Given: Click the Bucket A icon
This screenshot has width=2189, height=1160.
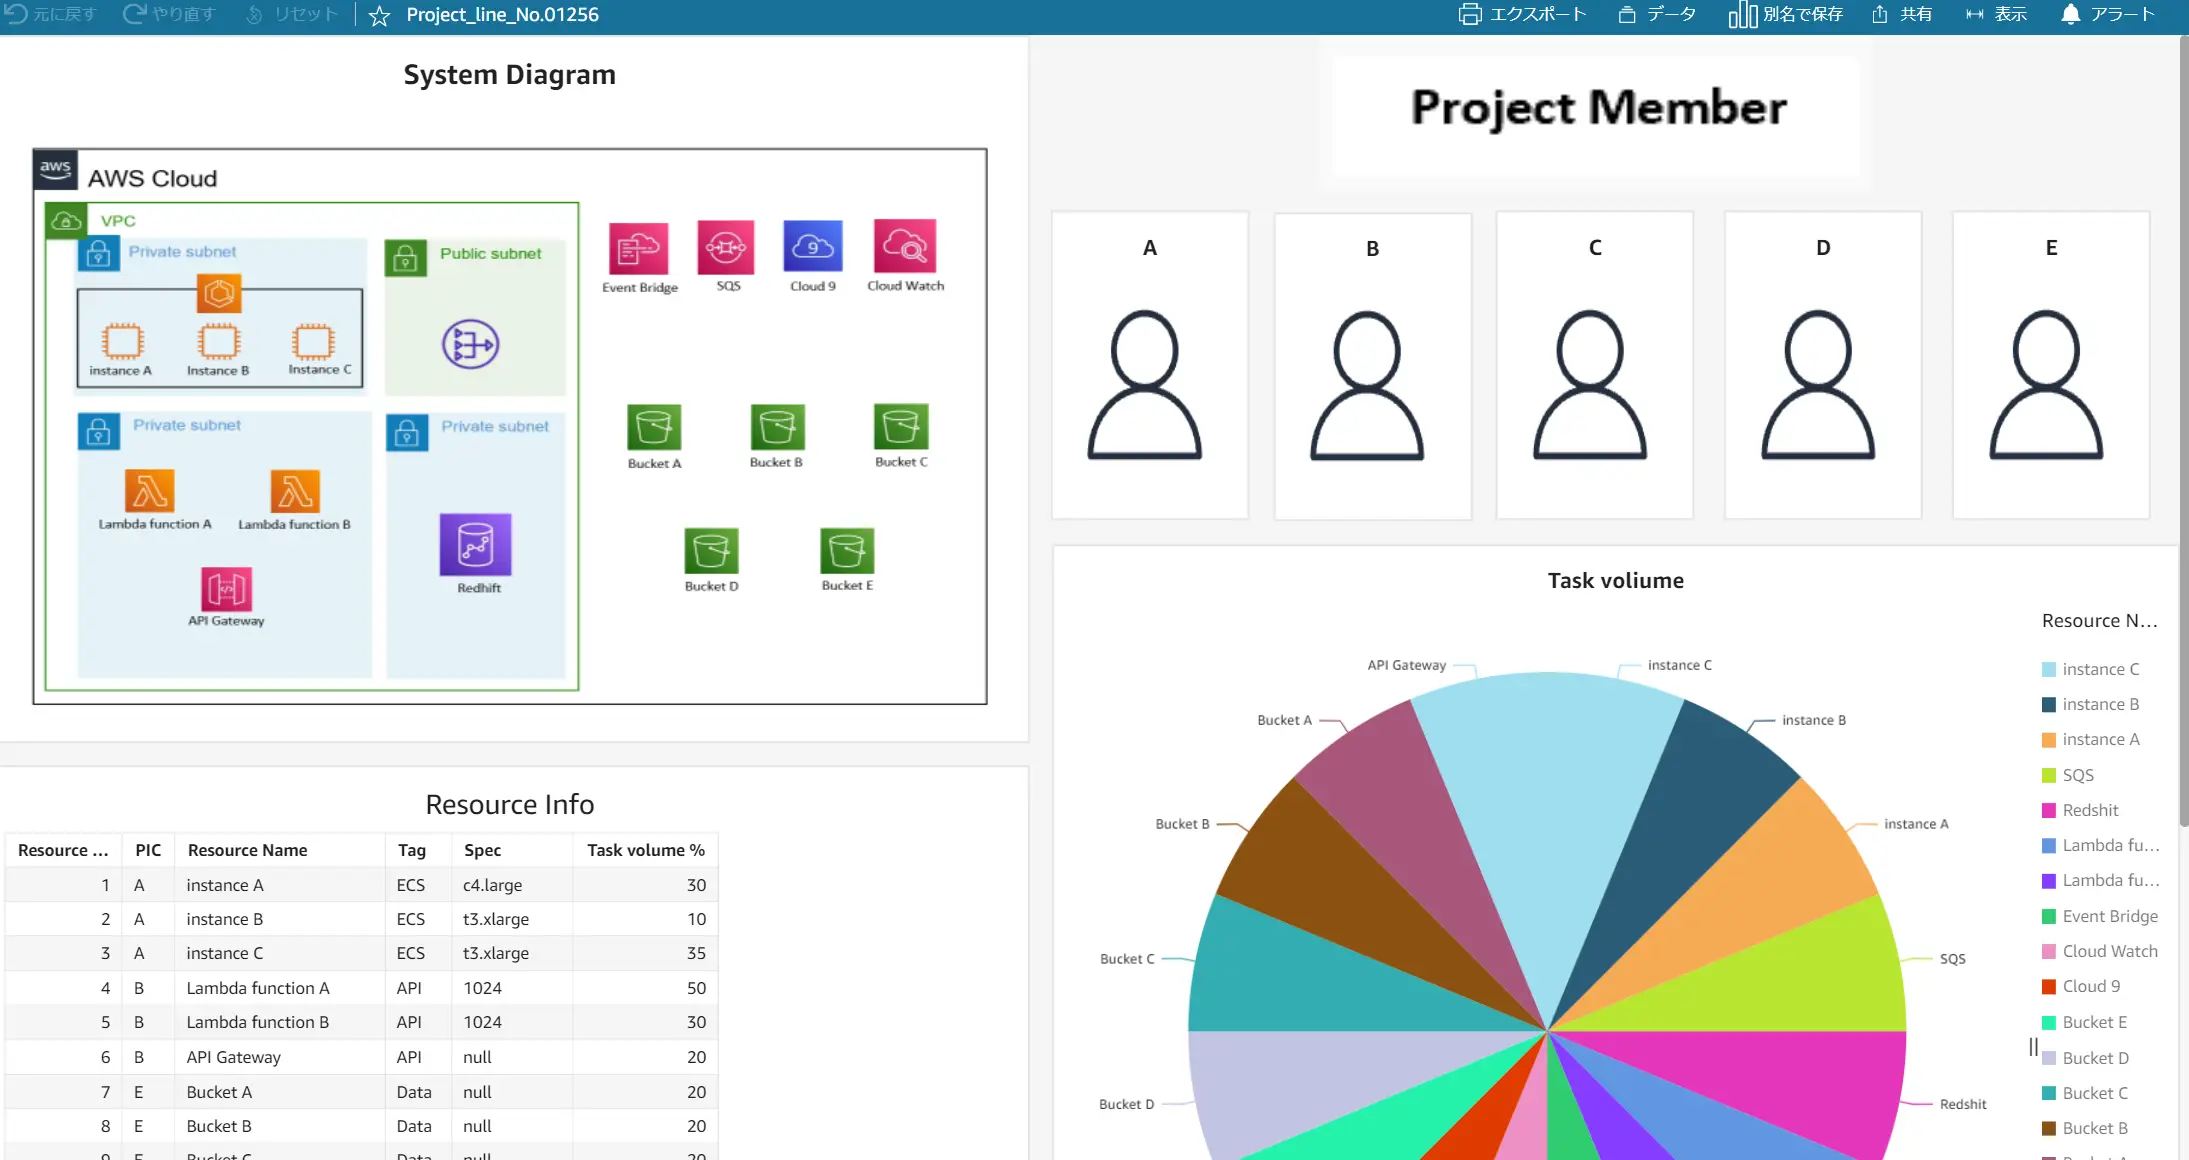Looking at the screenshot, I should pos(654,427).
